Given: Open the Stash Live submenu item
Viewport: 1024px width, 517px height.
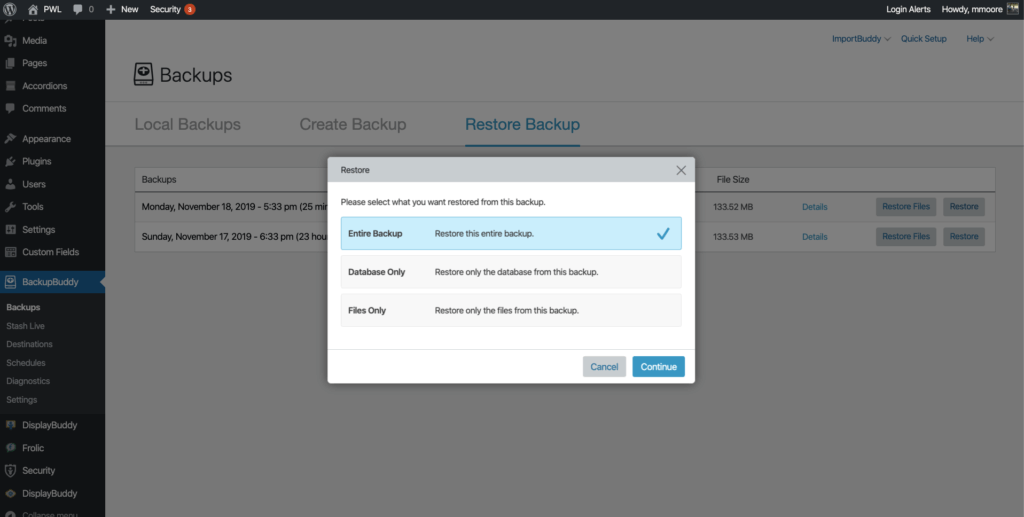Looking at the screenshot, I should coord(25,326).
